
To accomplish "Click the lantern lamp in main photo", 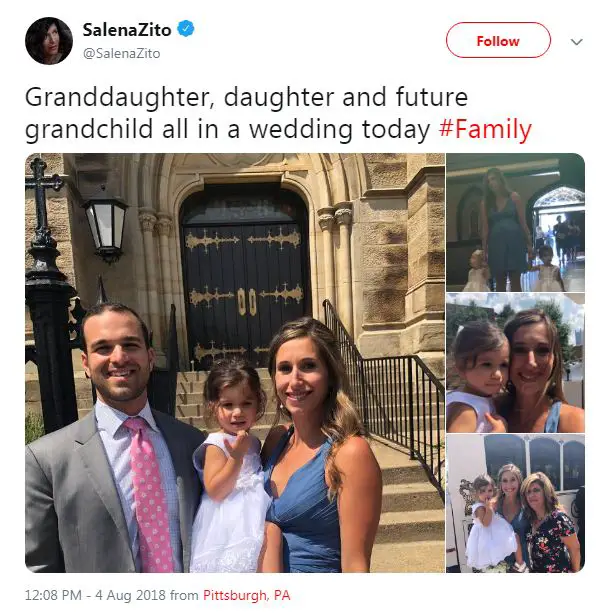I will click(x=105, y=225).
